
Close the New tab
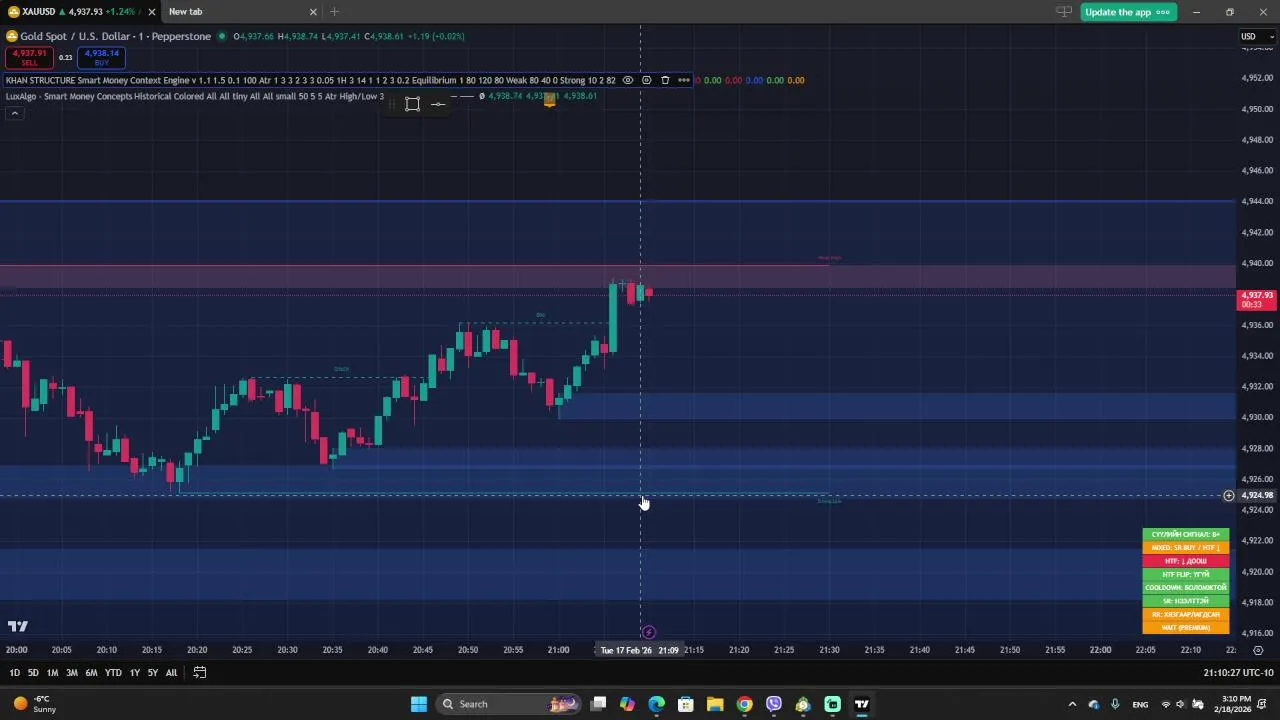click(313, 12)
